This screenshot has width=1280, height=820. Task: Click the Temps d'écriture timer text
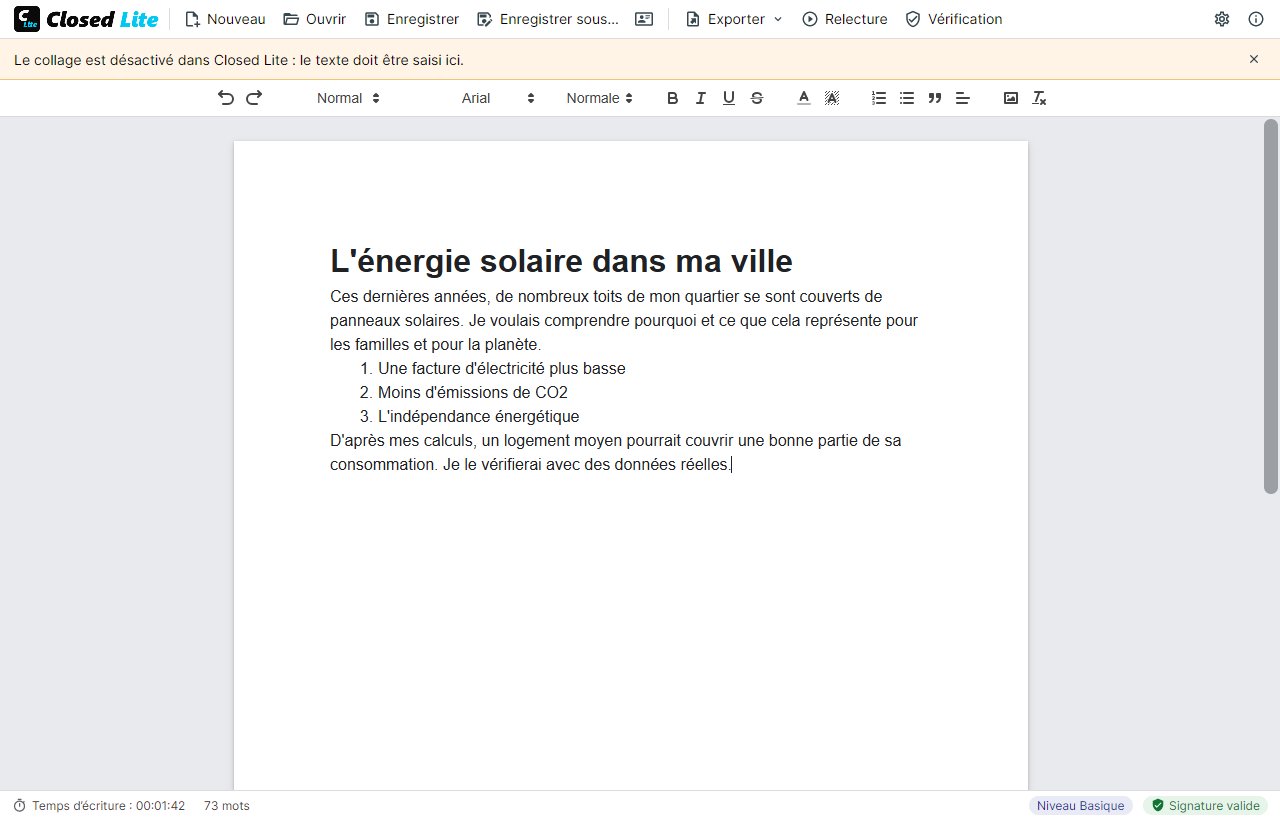[109, 806]
